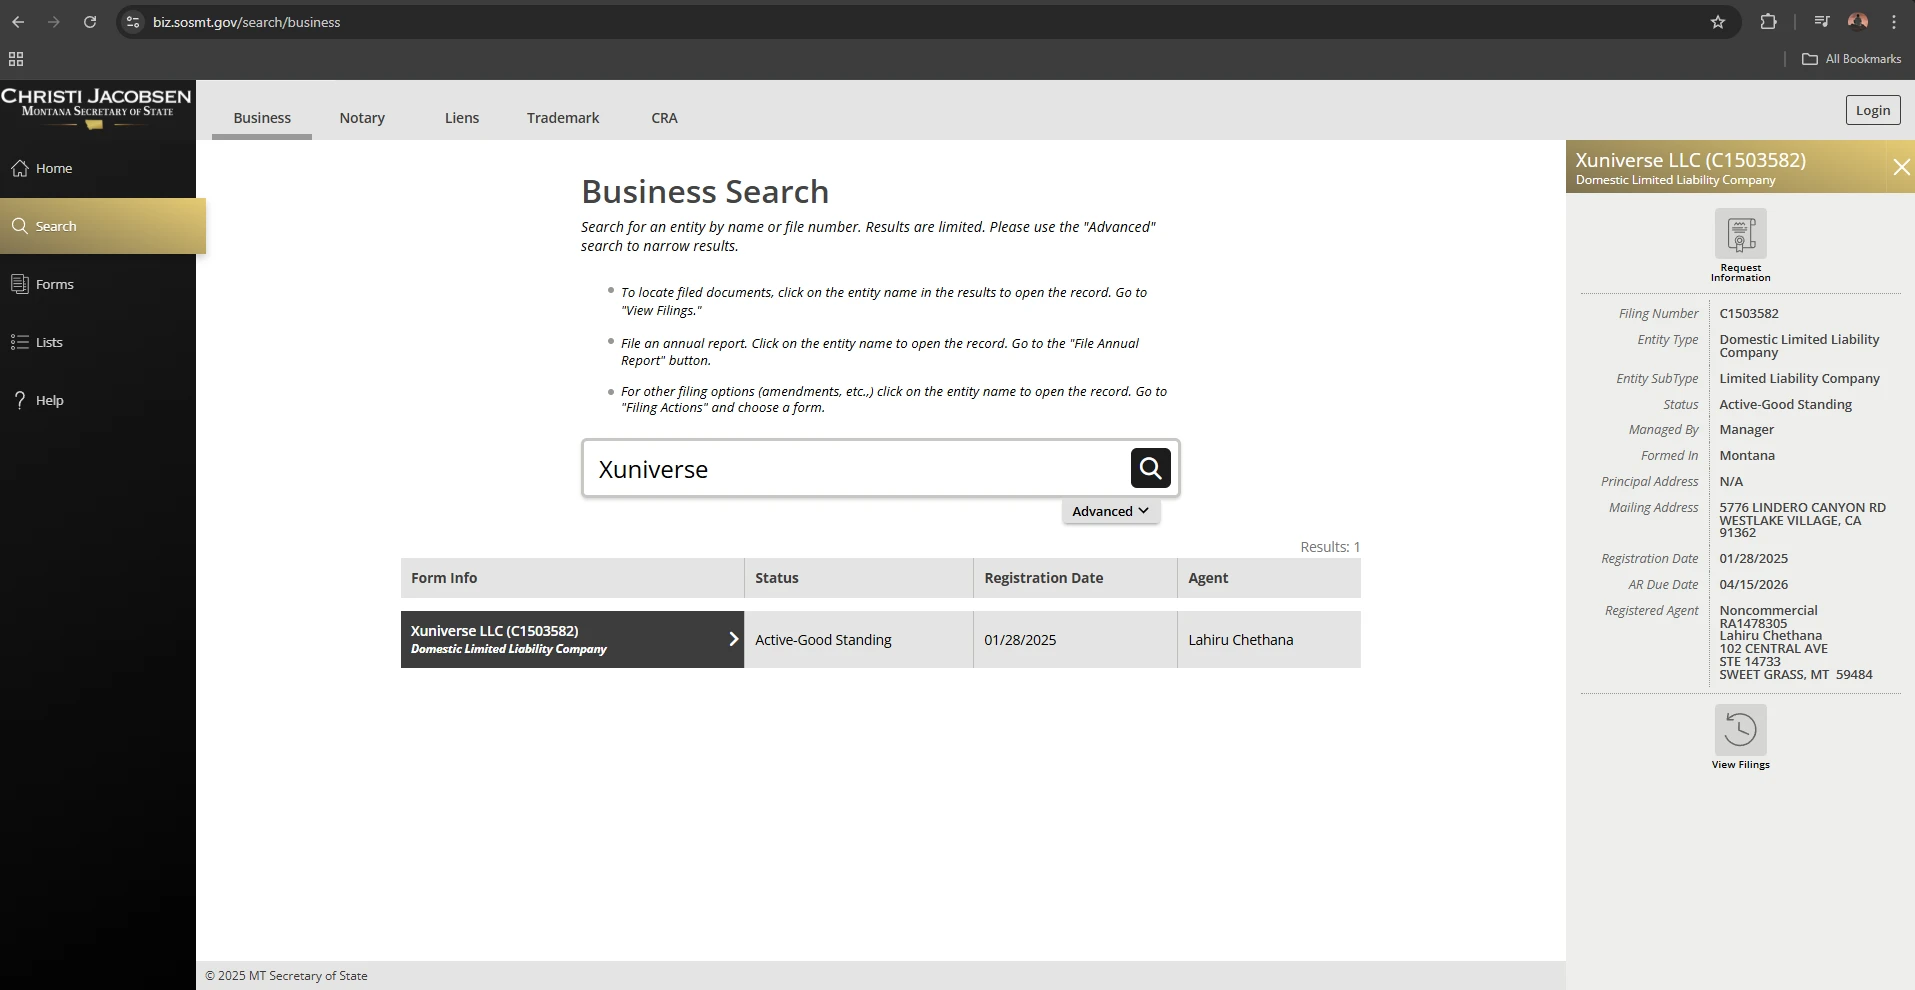The image size is (1915, 990).
Task: Click browser forward arrow
Action: coord(54,22)
